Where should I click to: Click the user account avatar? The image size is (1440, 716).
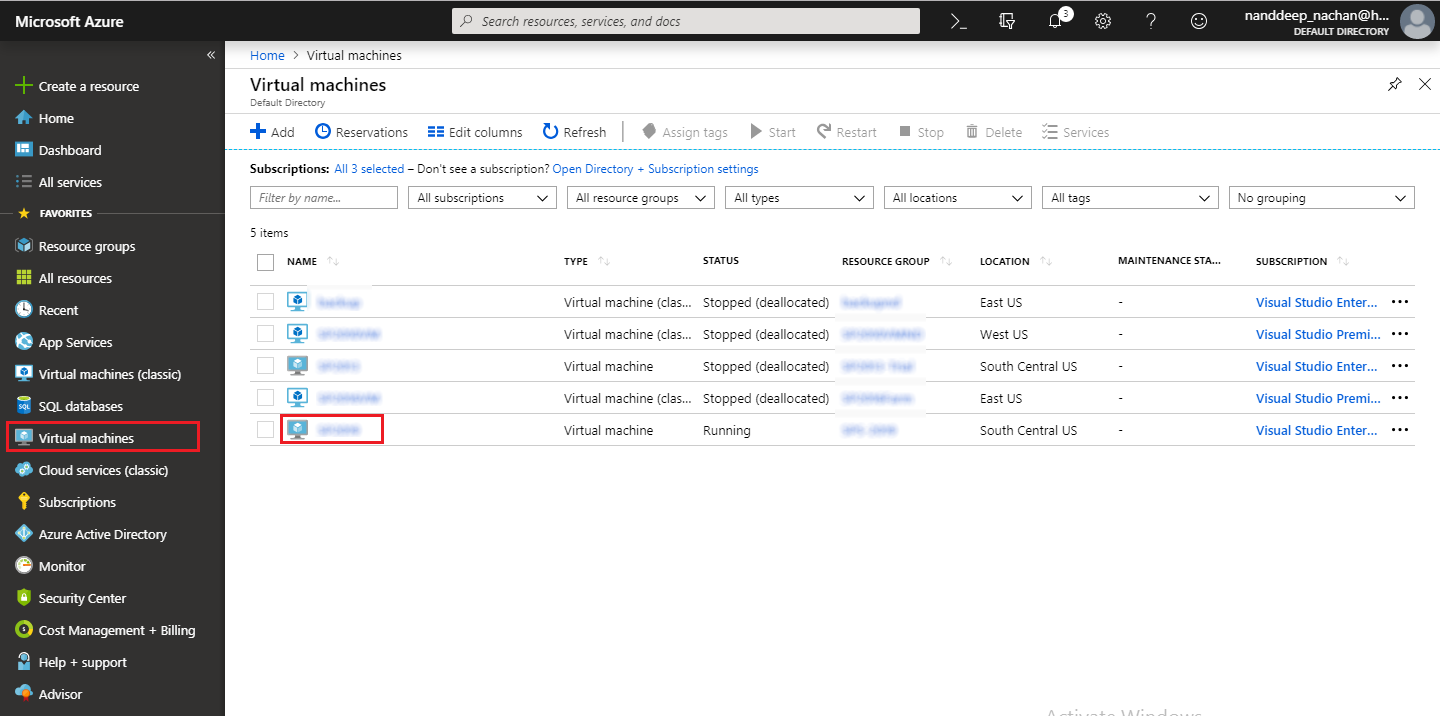(1417, 21)
